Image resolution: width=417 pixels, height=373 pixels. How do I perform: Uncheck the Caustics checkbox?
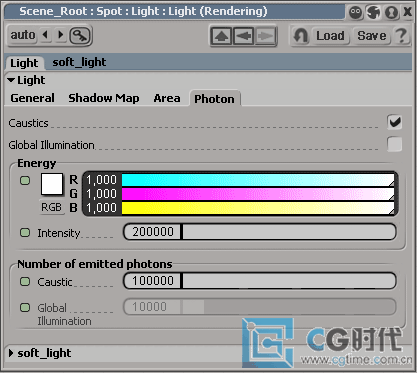pyautogui.click(x=395, y=122)
